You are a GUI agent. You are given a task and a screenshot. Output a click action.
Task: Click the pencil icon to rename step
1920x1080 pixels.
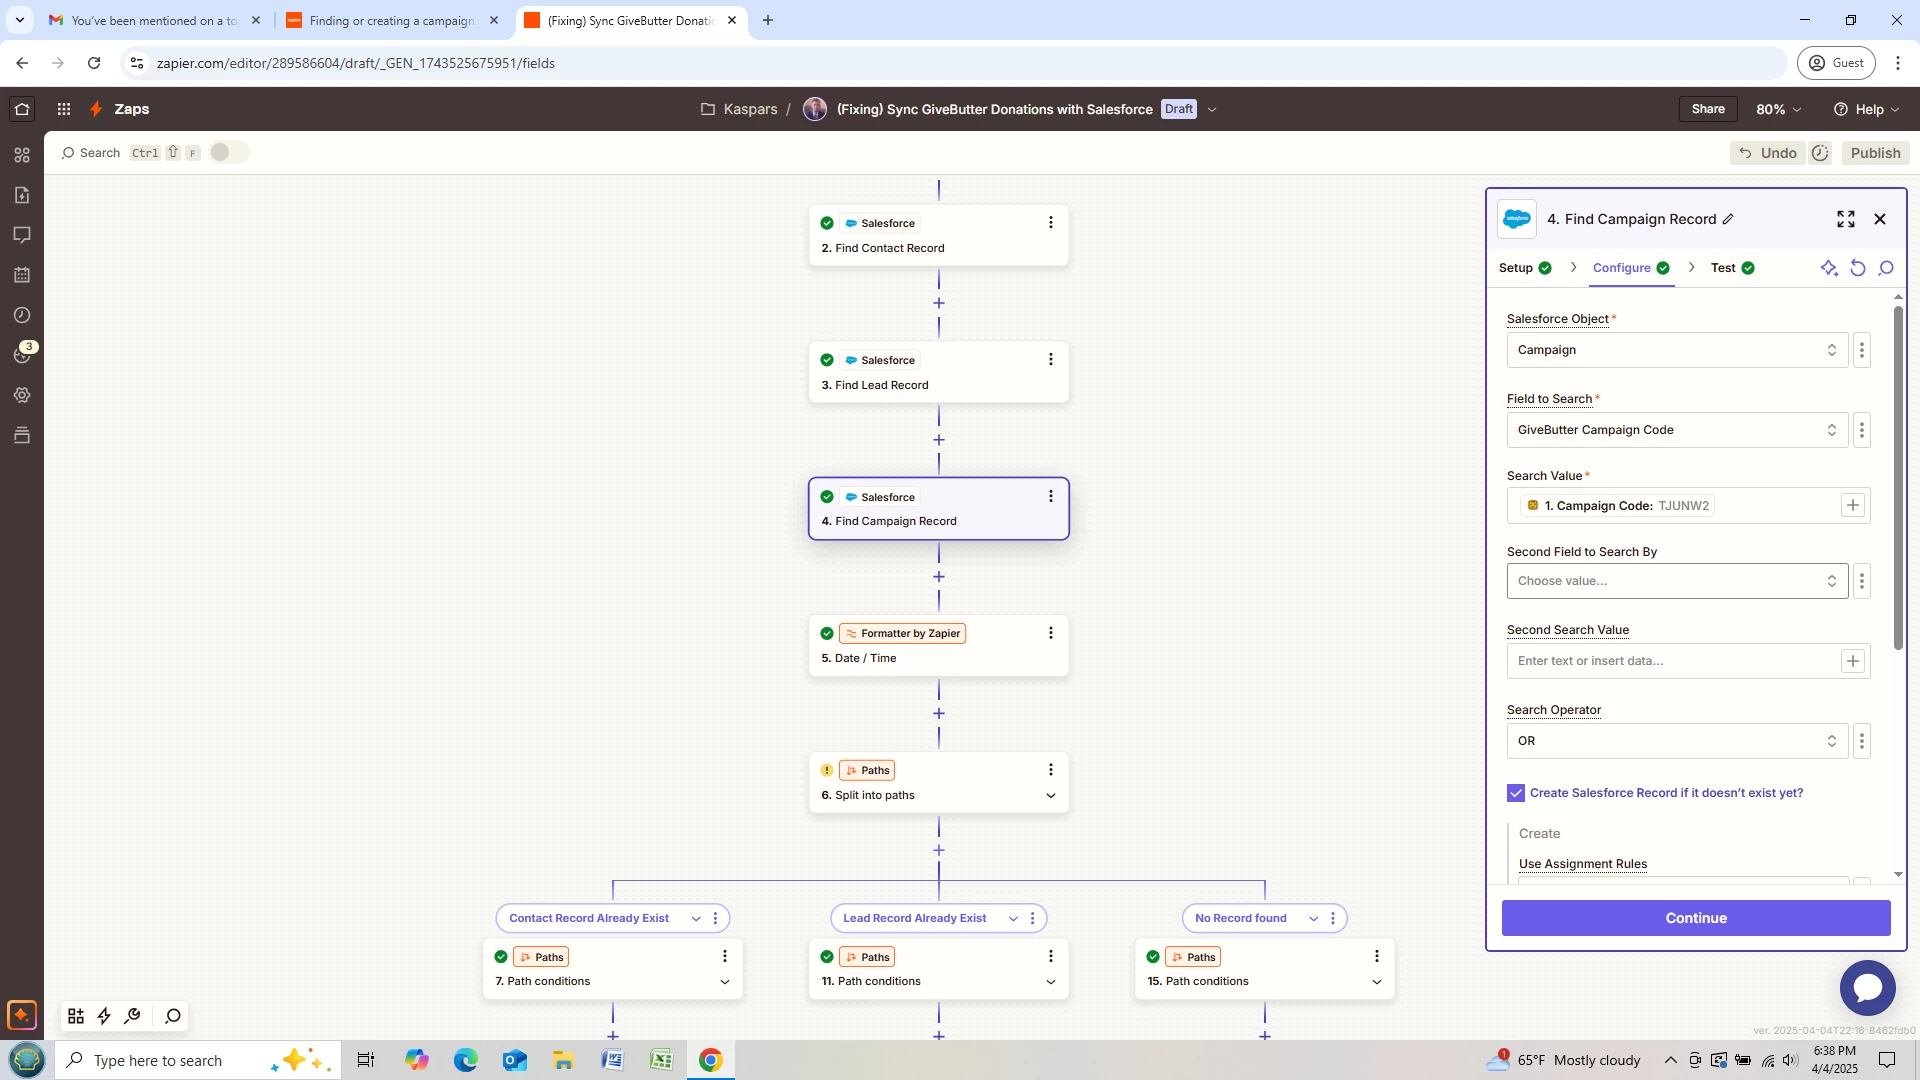pos(1728,219)
